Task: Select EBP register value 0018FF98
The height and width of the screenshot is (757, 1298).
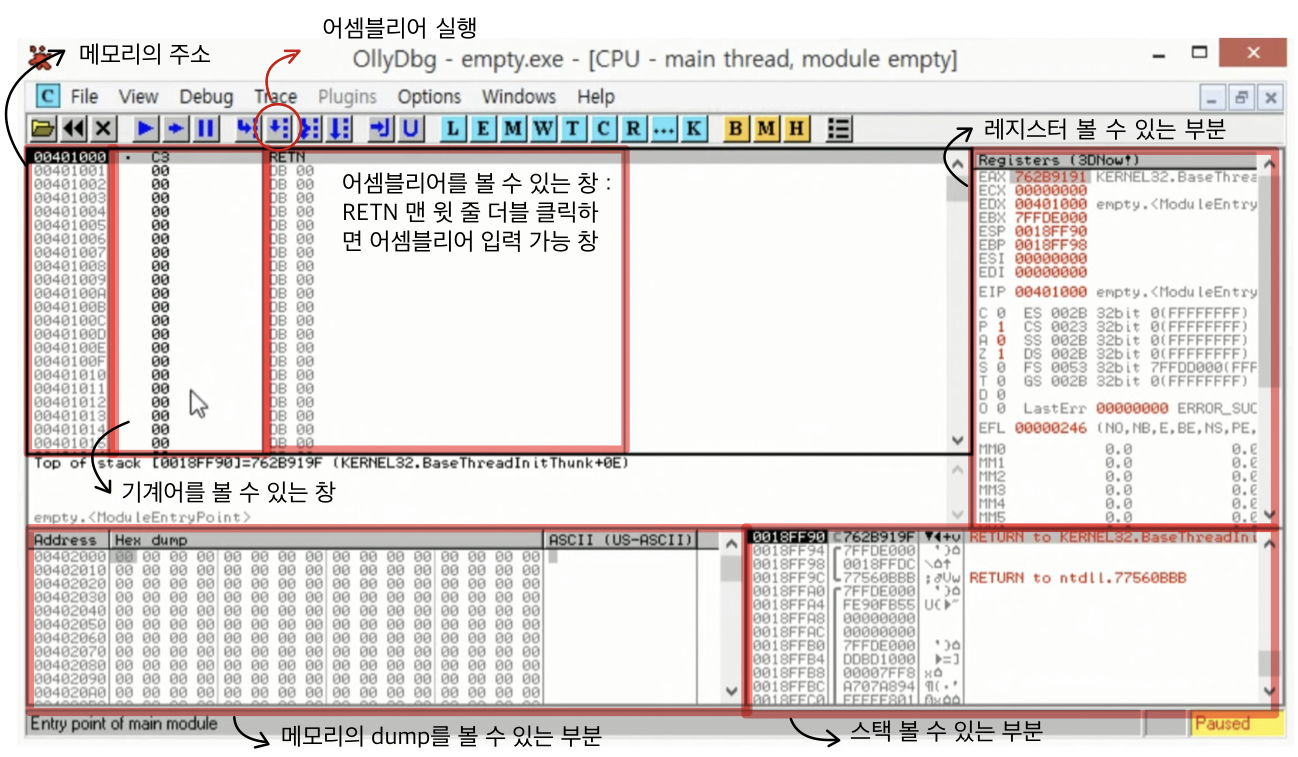Action: pyautogui.click(x=1050, y=243)
